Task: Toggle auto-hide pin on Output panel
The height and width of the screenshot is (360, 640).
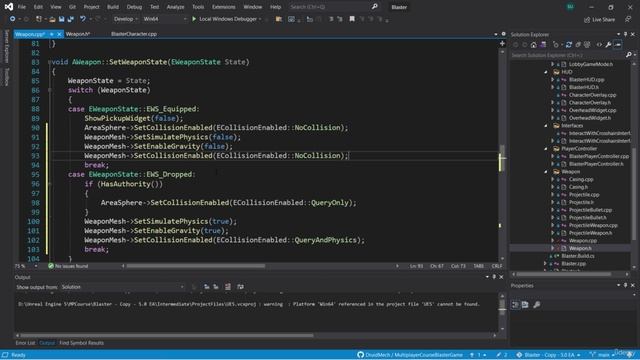Action: click(x=494, y=277)
